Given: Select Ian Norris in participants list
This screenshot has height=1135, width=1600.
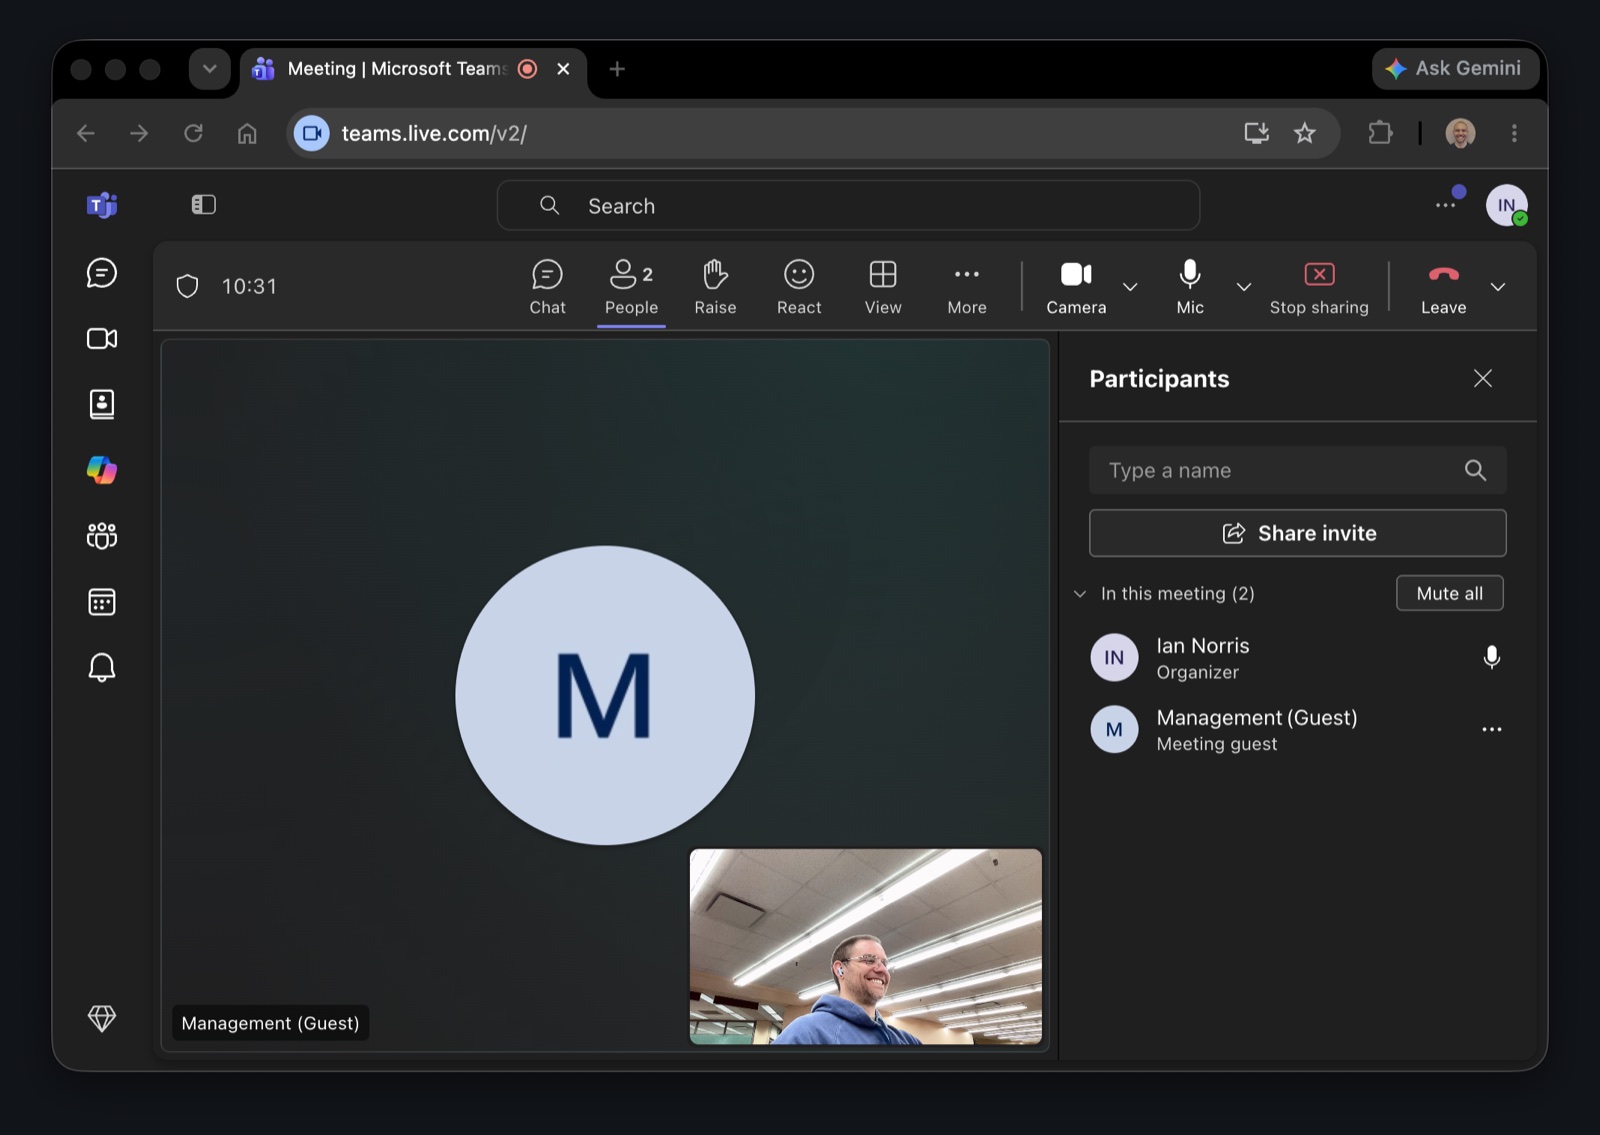Looking at the screenshot, I should point(1297,657).
